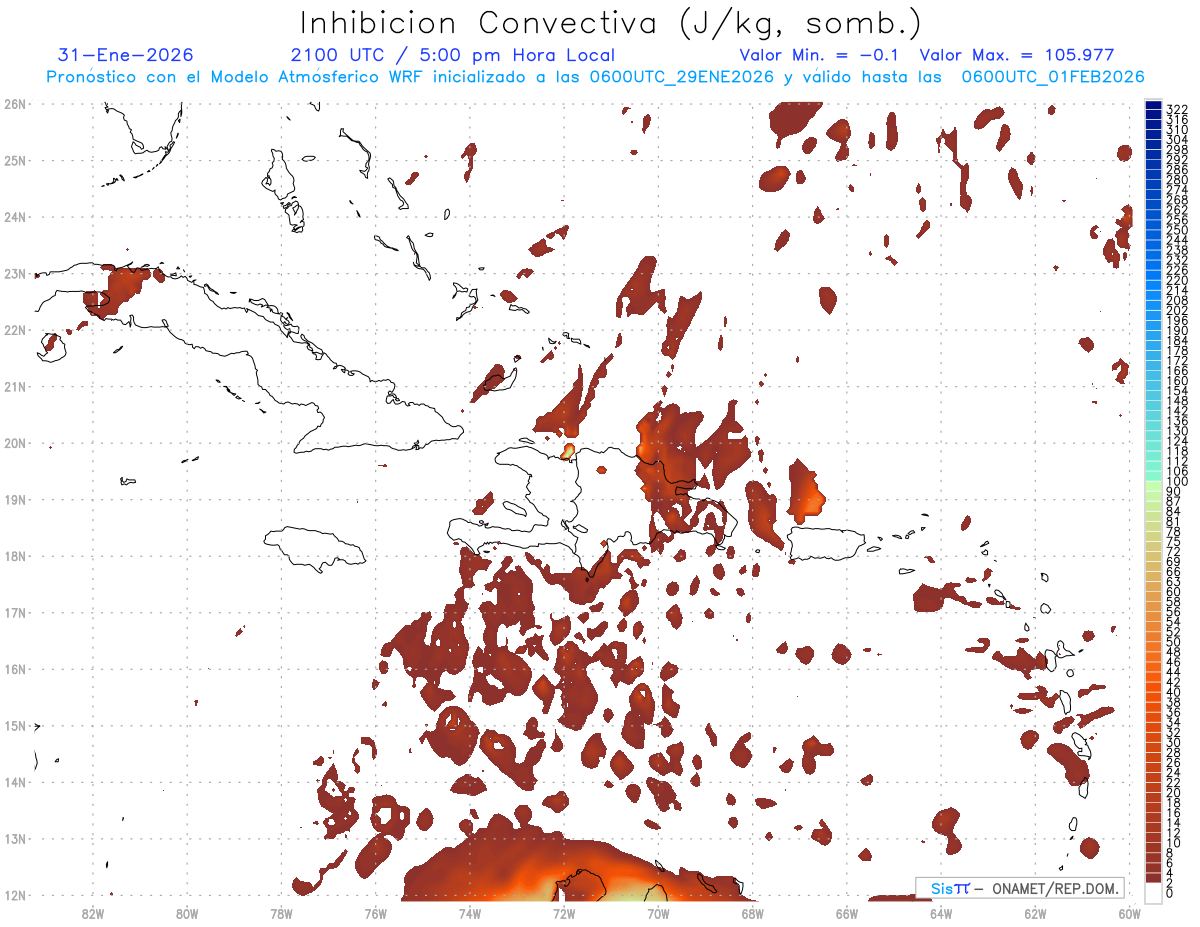
Task: Click the date "31-Ene-2026"
Action: tap(125, 55)
